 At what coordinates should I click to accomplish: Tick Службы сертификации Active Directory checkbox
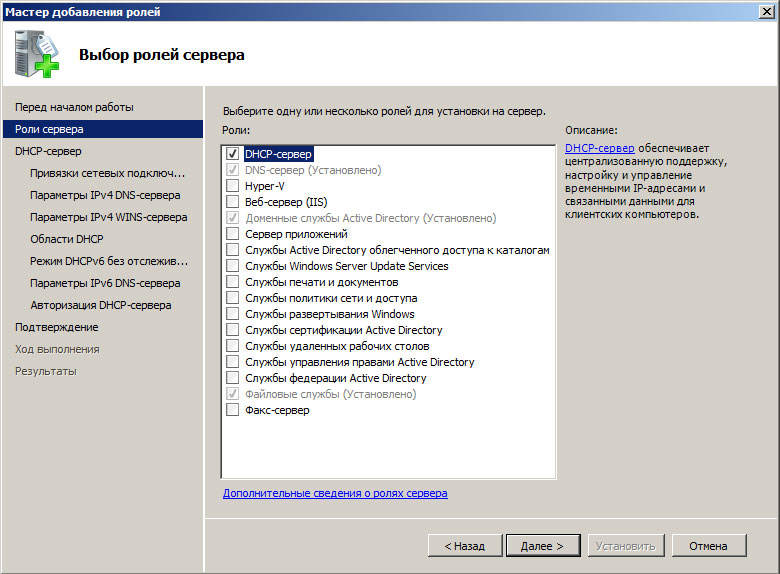pos(232,330)
